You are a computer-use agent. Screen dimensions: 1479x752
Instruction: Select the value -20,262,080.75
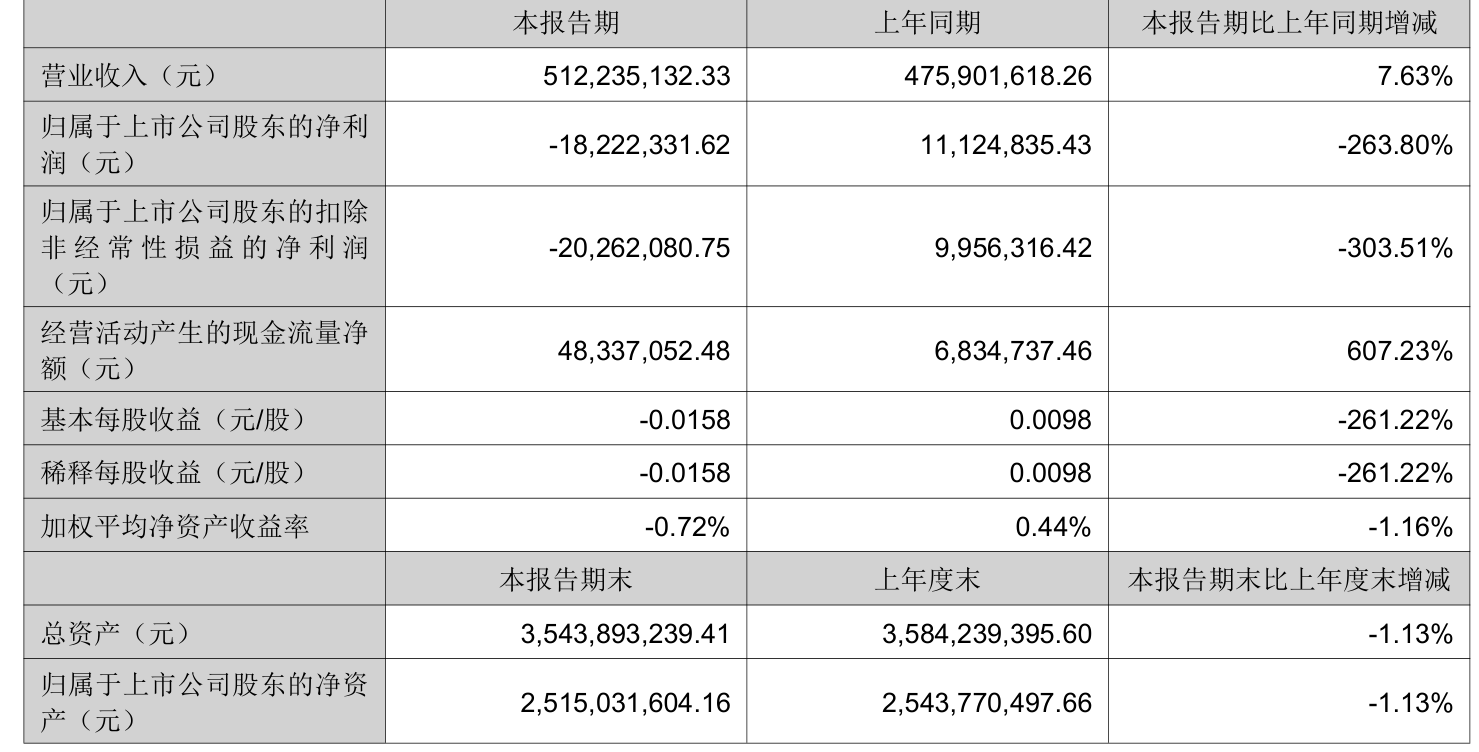point(639,247)
